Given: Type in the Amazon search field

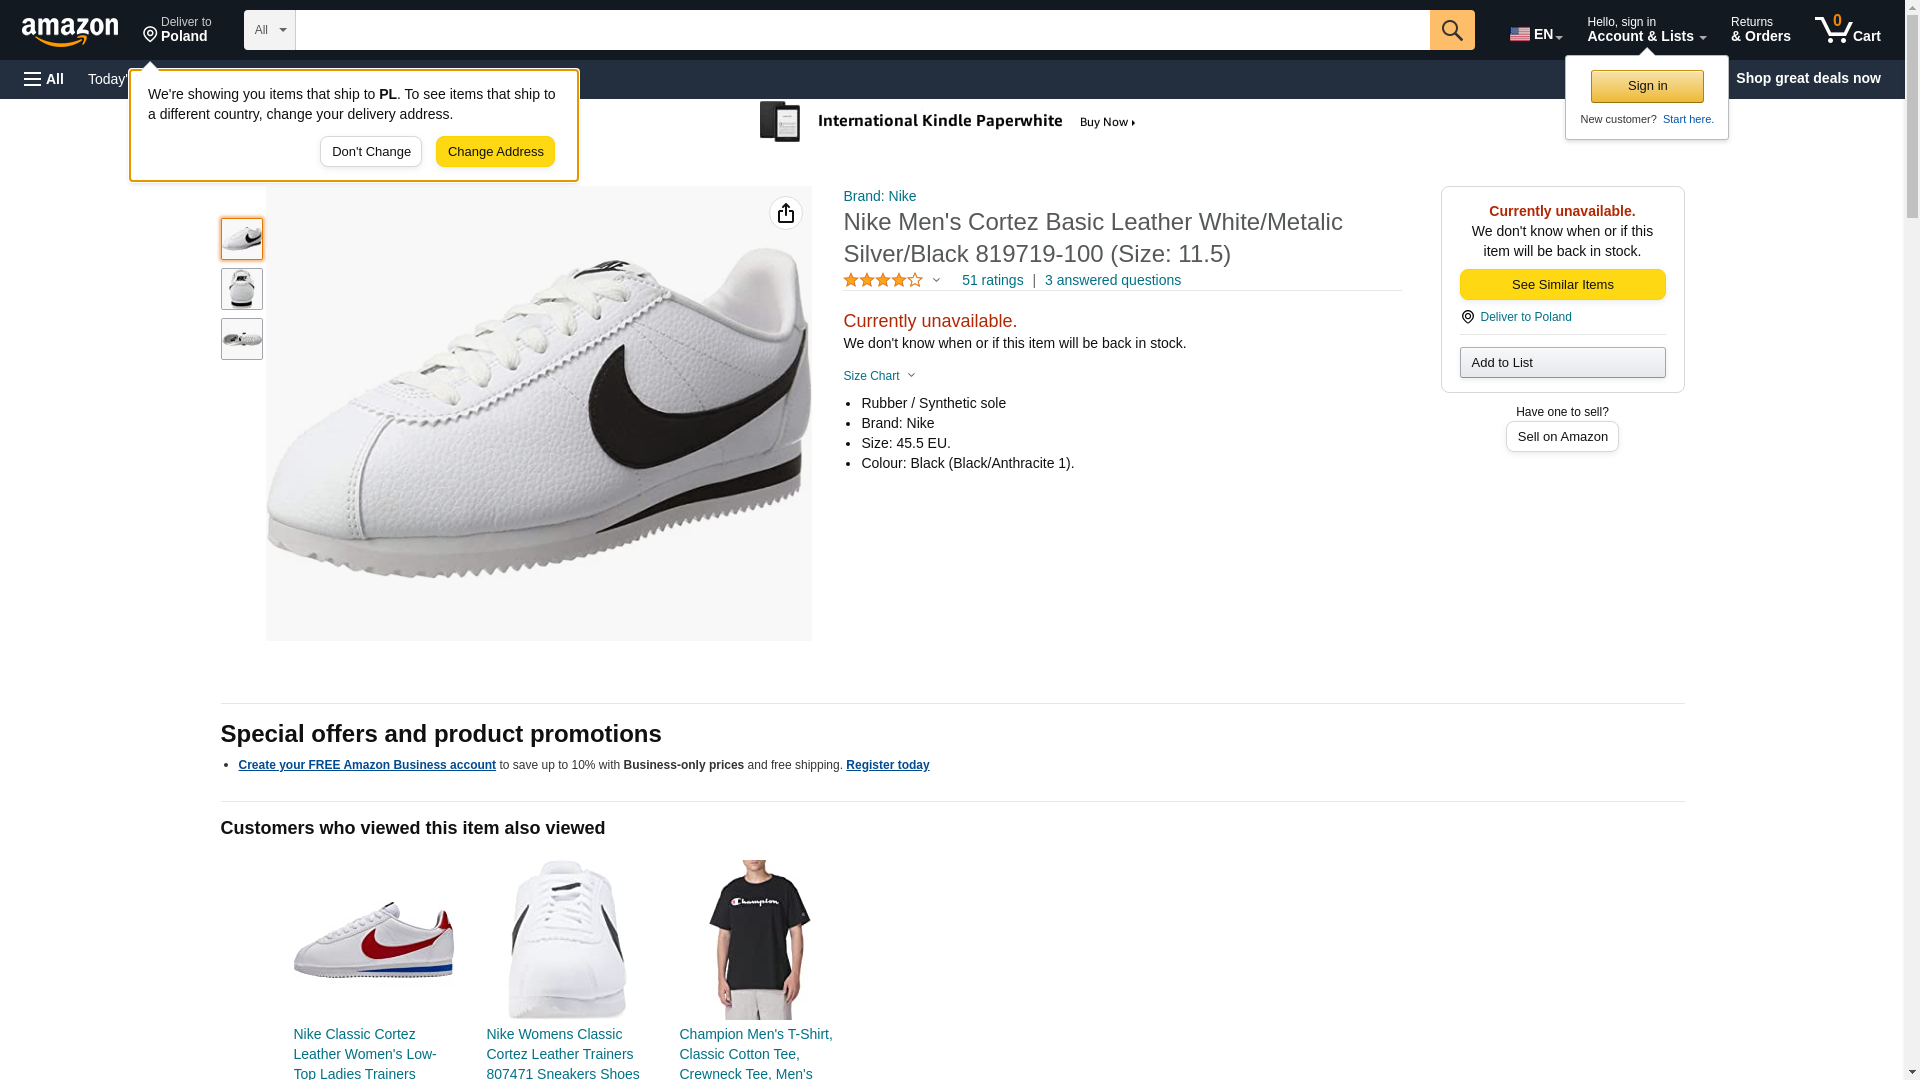Looking at the screenshot, I should pos(862,30).
